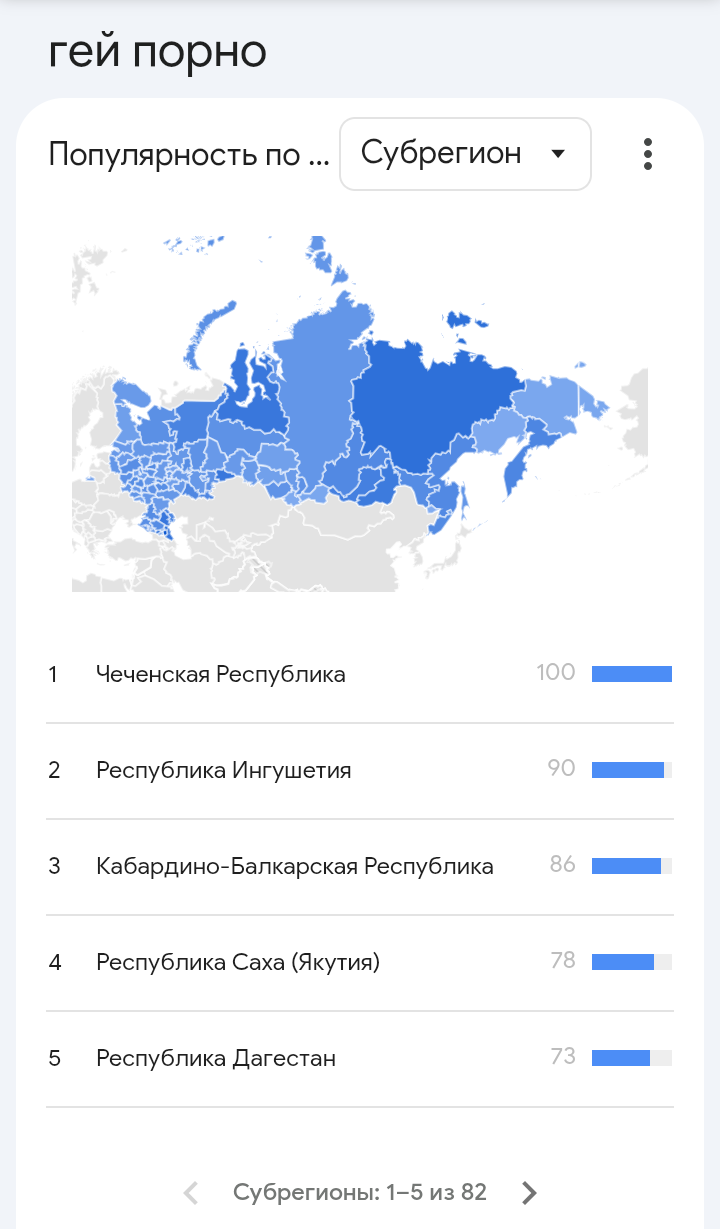Select Чеченская Республика in the list
The width and height of the screenshot is (720, 1229).
click(221, 674)
